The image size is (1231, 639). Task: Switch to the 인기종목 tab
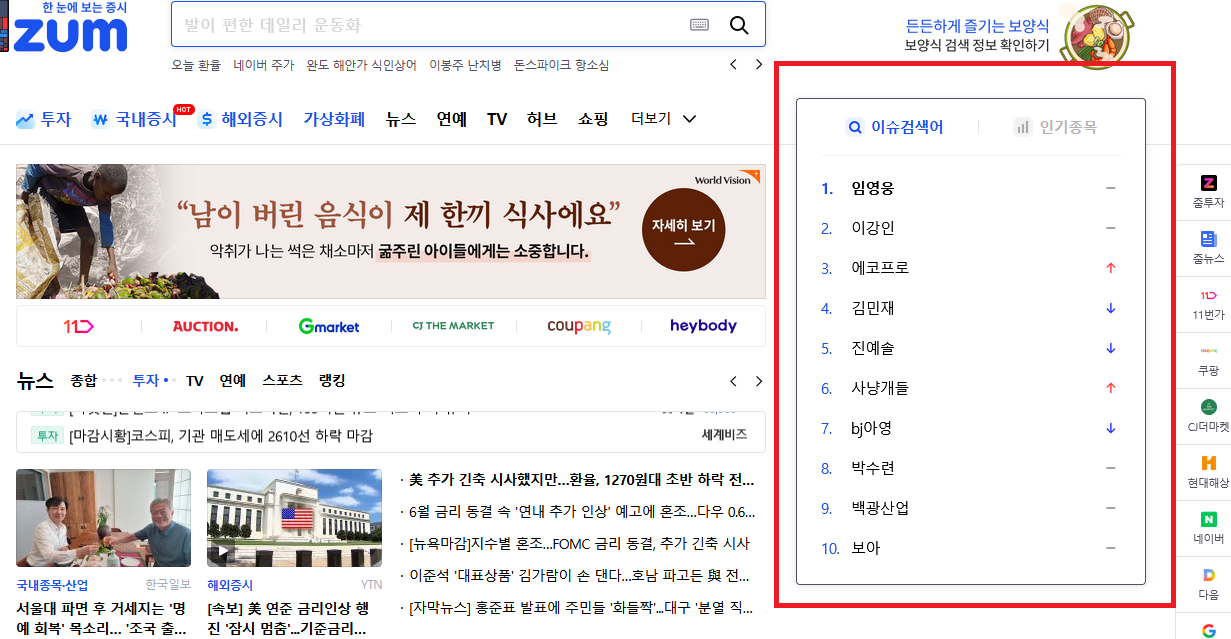(1055, 127)
